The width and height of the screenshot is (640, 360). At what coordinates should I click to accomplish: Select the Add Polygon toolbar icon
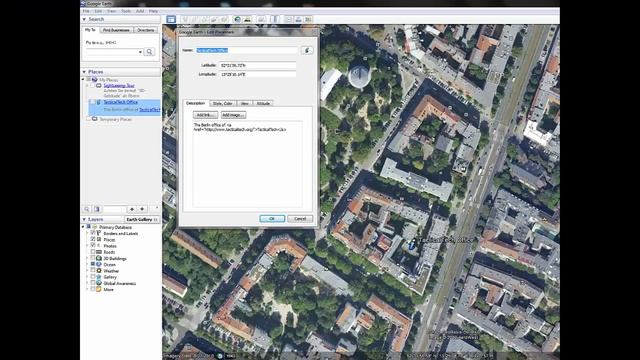coord(195,19)
